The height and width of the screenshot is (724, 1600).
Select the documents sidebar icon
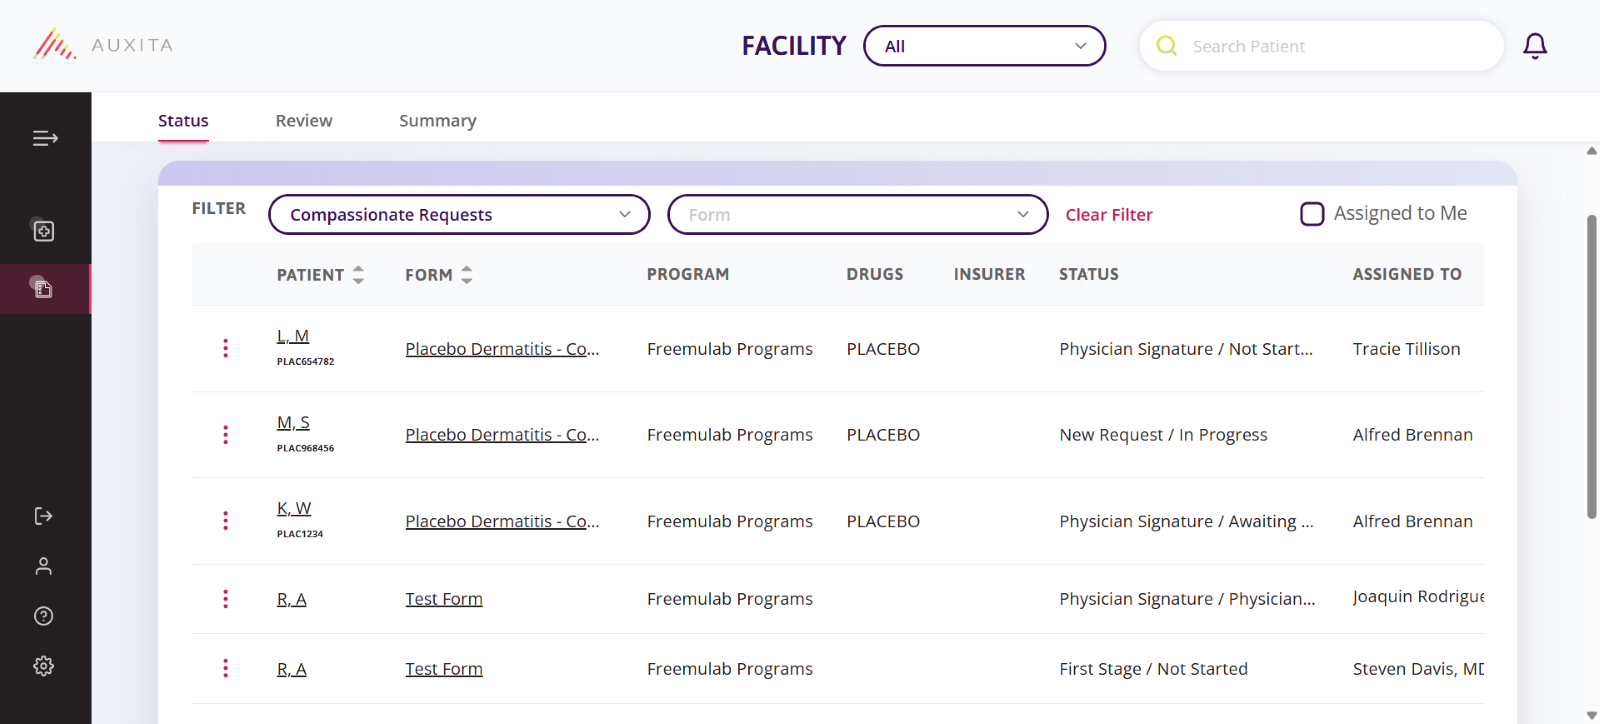click(x=43, y=288)
